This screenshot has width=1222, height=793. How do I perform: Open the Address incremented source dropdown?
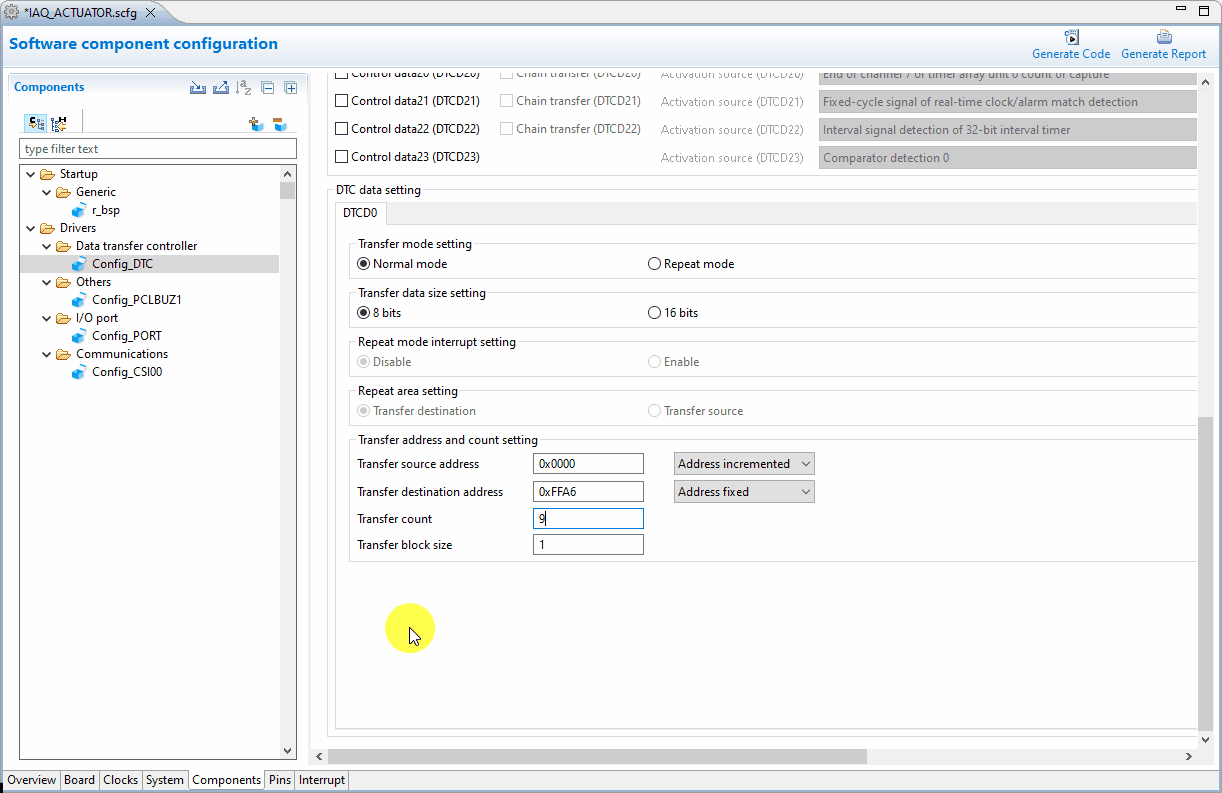744,464
